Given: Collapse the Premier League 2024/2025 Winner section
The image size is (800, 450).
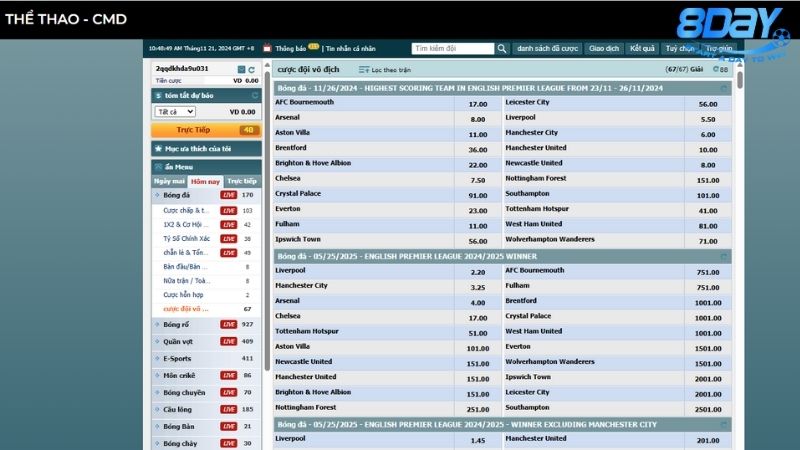Looking at the screenshot, I should [723, 257].
